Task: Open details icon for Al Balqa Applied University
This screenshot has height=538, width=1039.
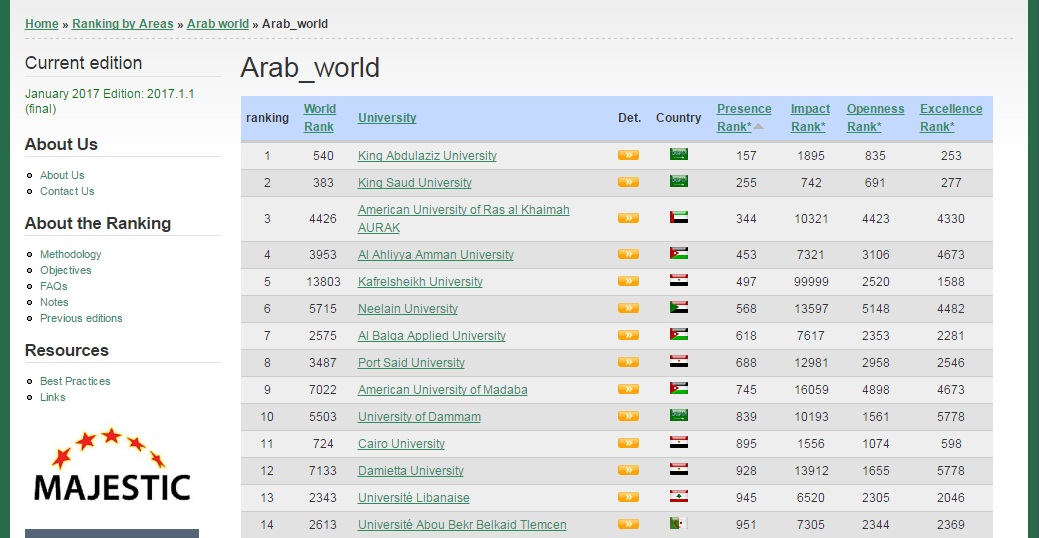Action: tap(628, 335)
